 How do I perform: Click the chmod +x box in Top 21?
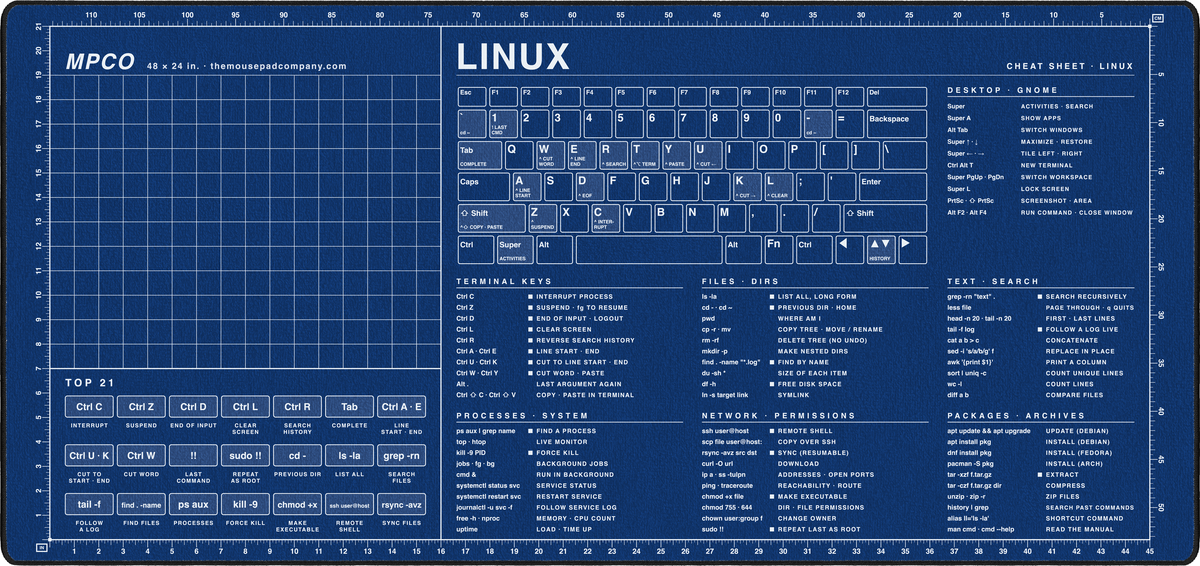pyautogui.click(x=298, y=505)
